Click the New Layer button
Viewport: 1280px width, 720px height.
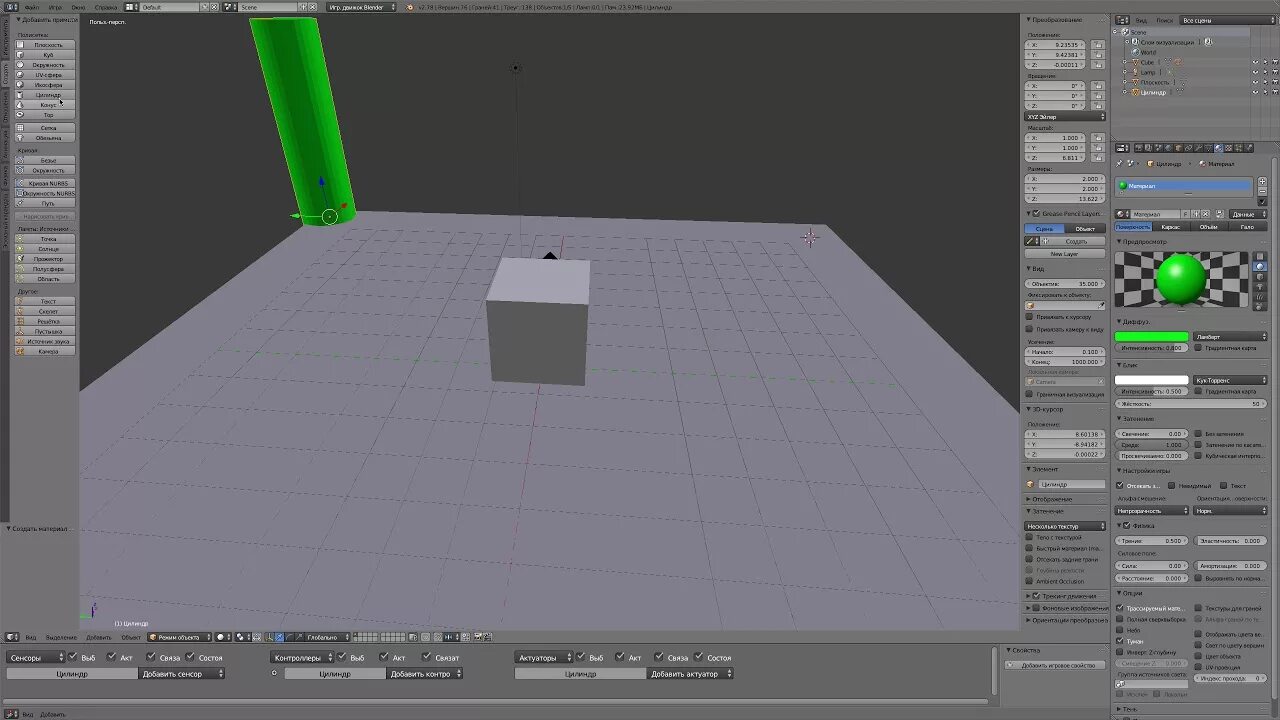tap(1064, 254)
